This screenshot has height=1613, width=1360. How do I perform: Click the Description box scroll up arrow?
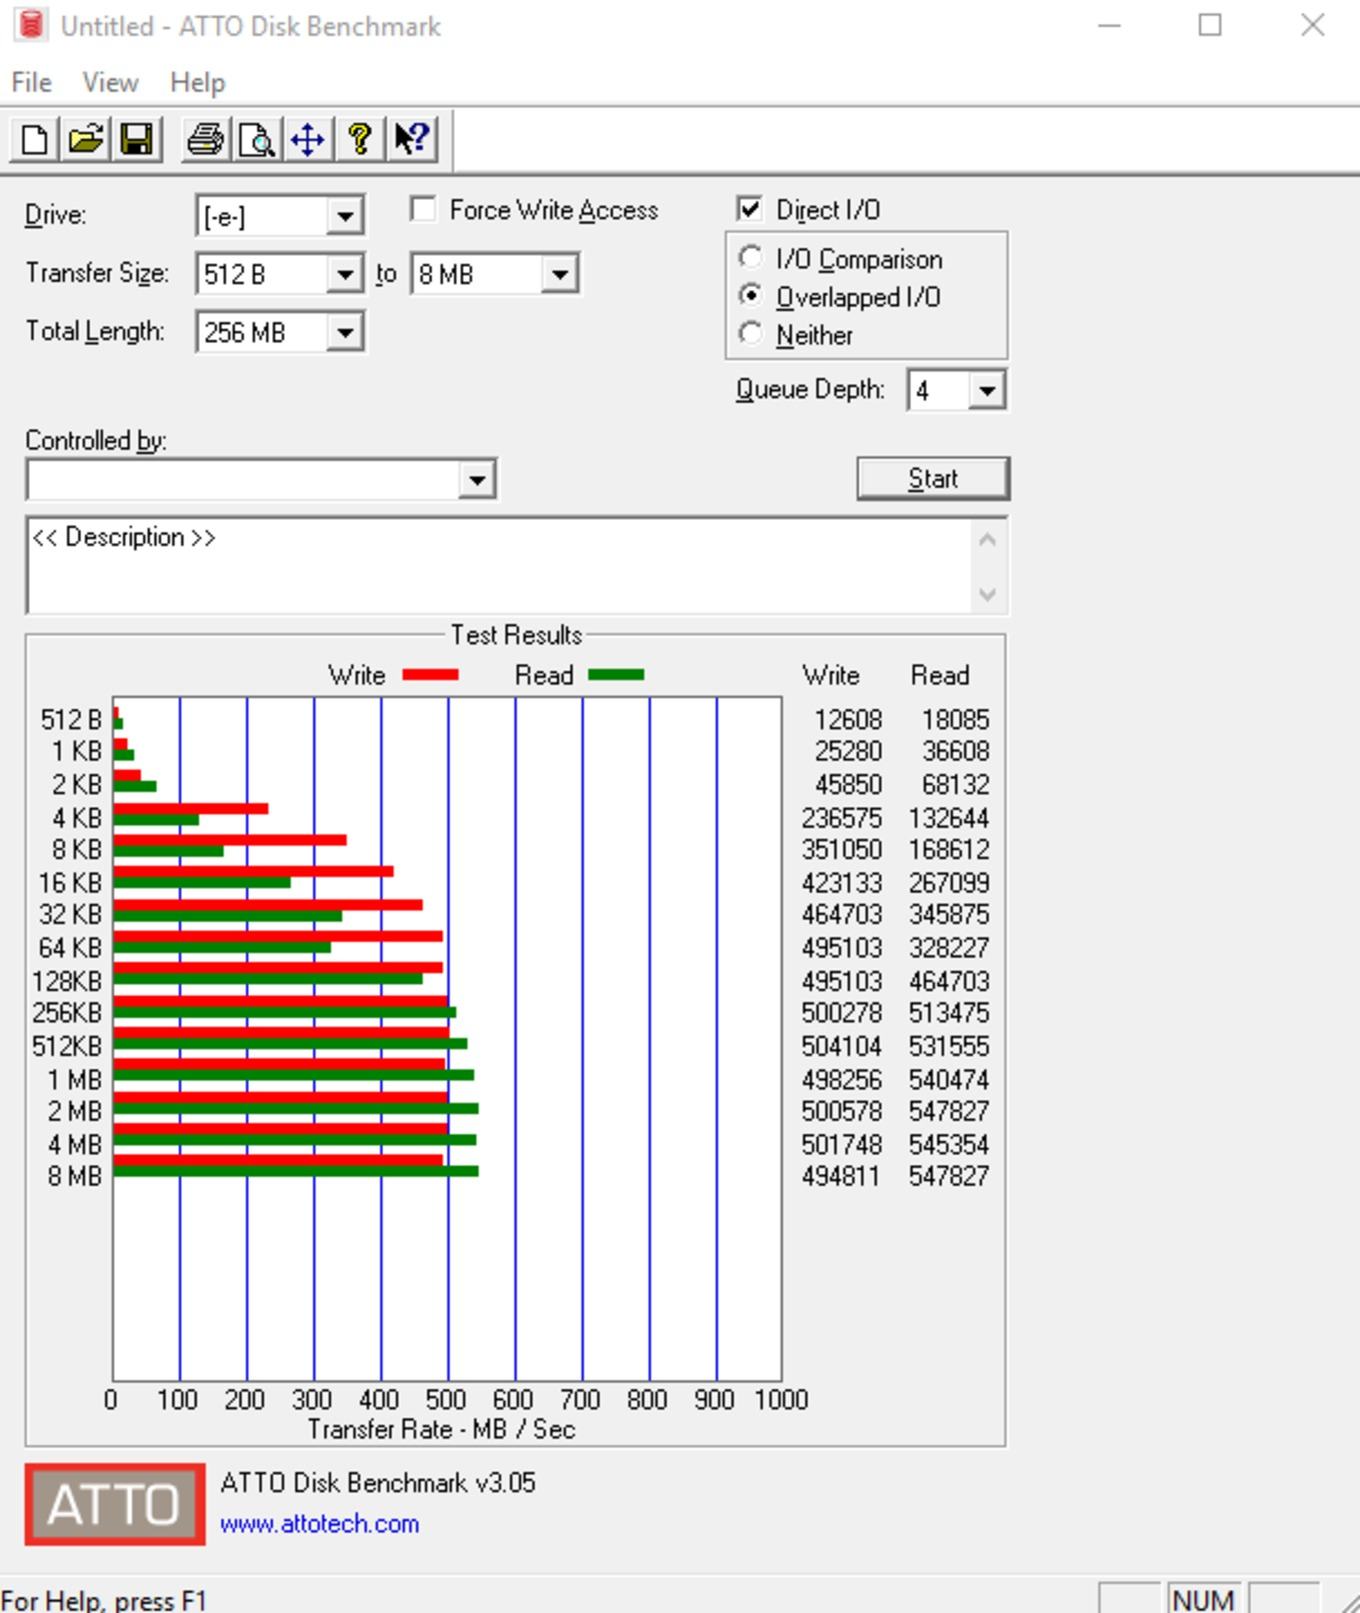(x=988, y=540)
